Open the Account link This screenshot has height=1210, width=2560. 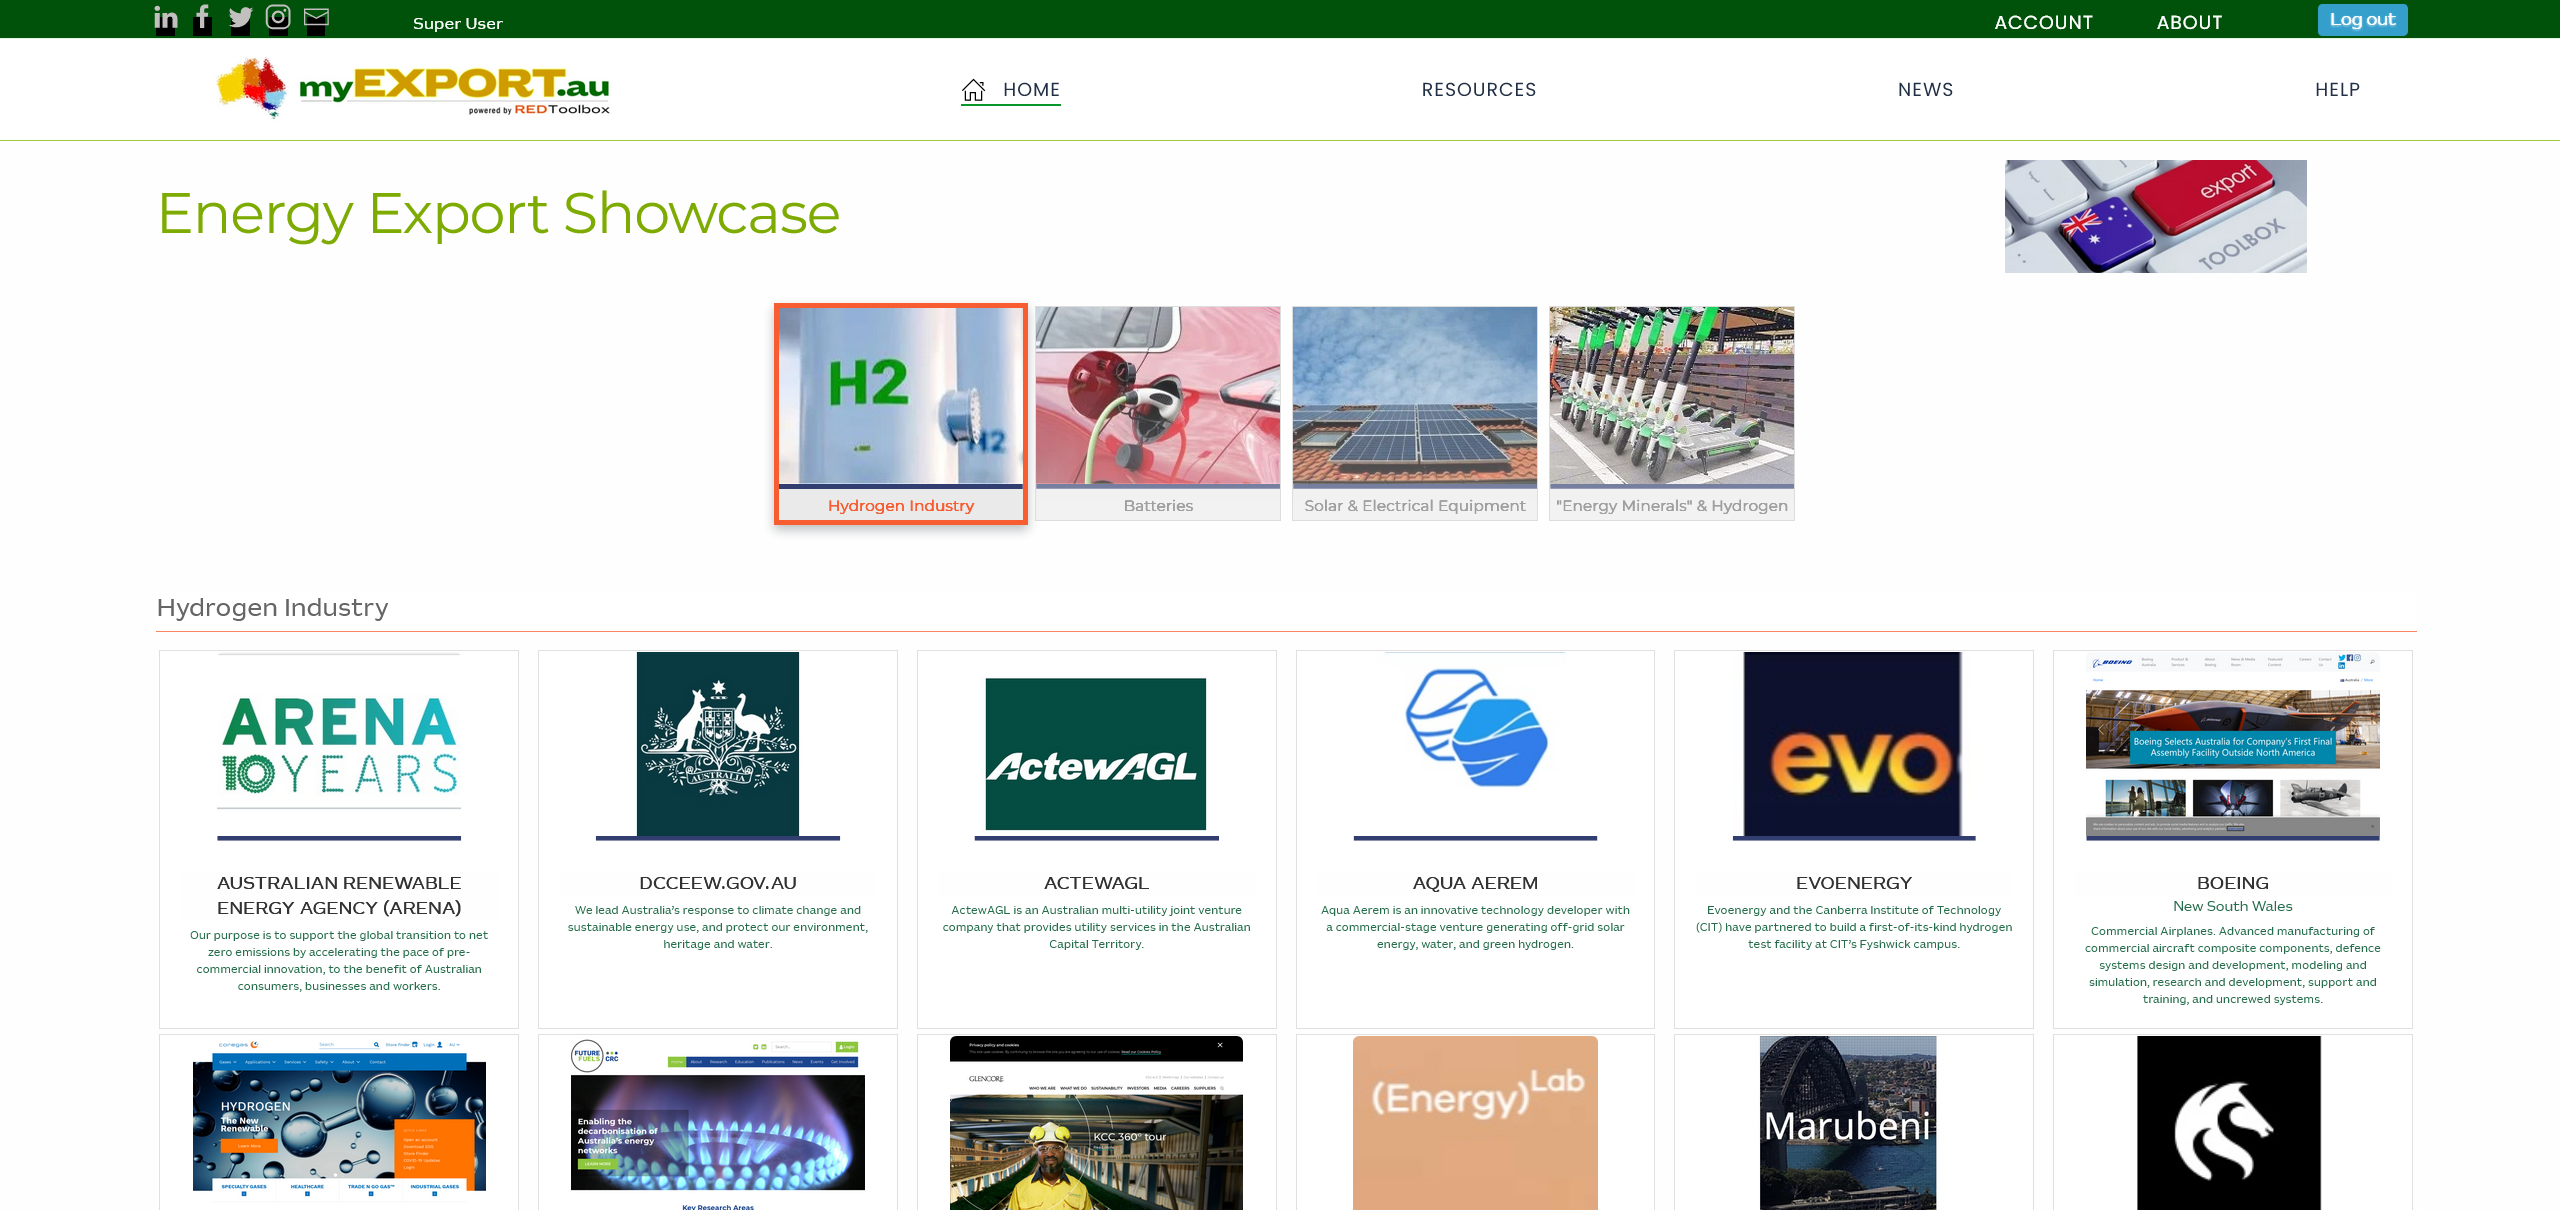(x=2043, y=22)
